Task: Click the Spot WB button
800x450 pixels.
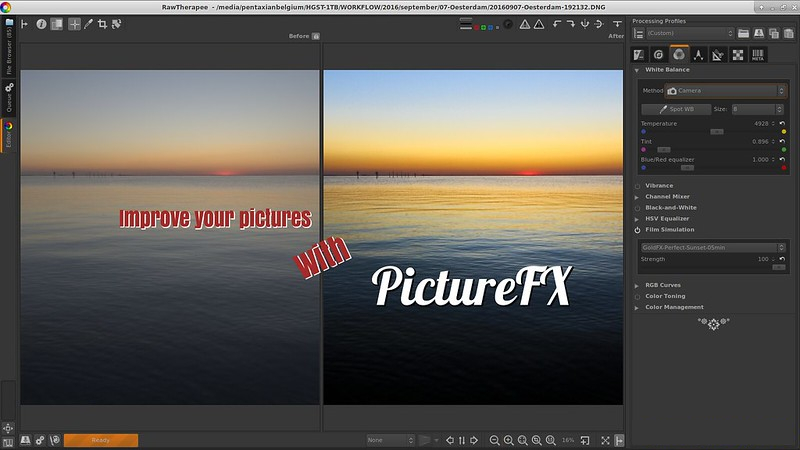Action: coord(676,109)
